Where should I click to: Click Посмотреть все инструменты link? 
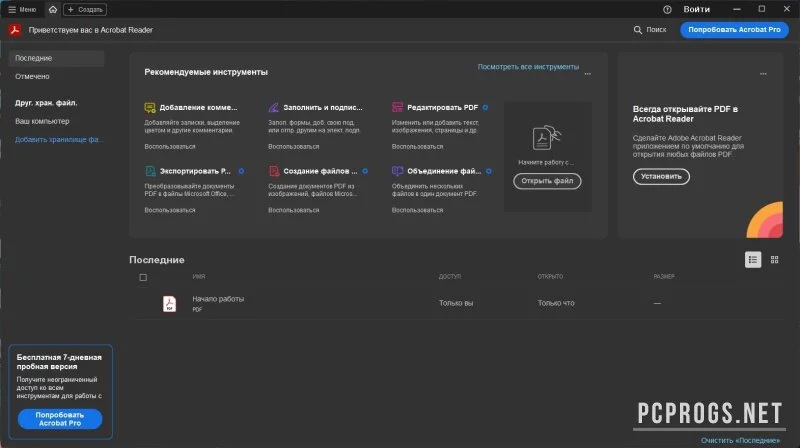(x=528, y=67)
